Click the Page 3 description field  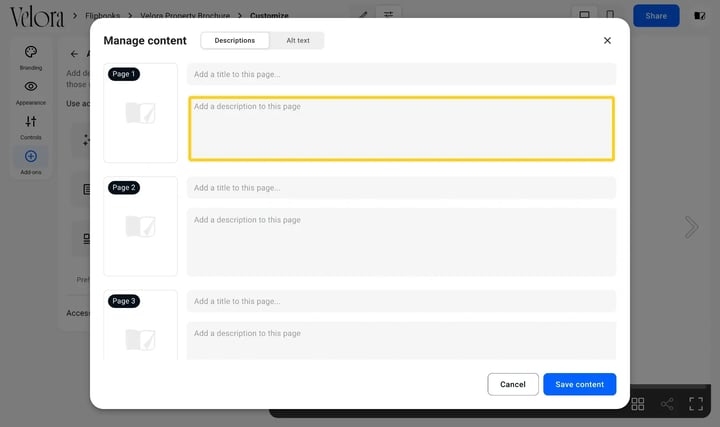401,341
